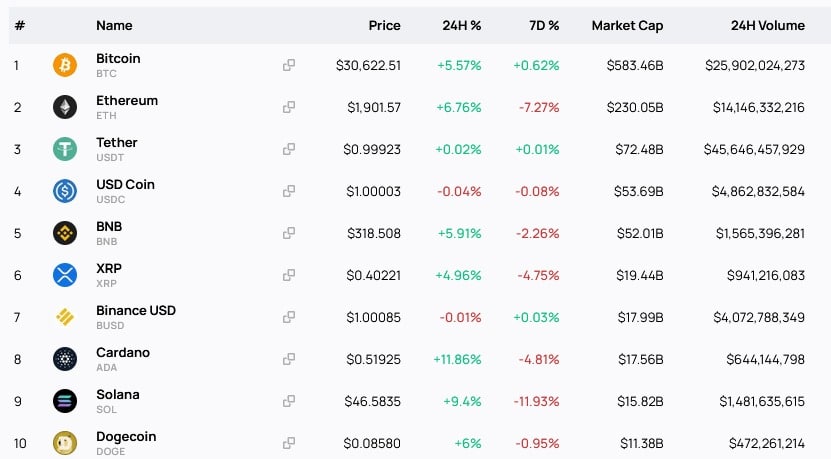
Task: Click the Cardano coin logo icon
Action: click(65, 359)
